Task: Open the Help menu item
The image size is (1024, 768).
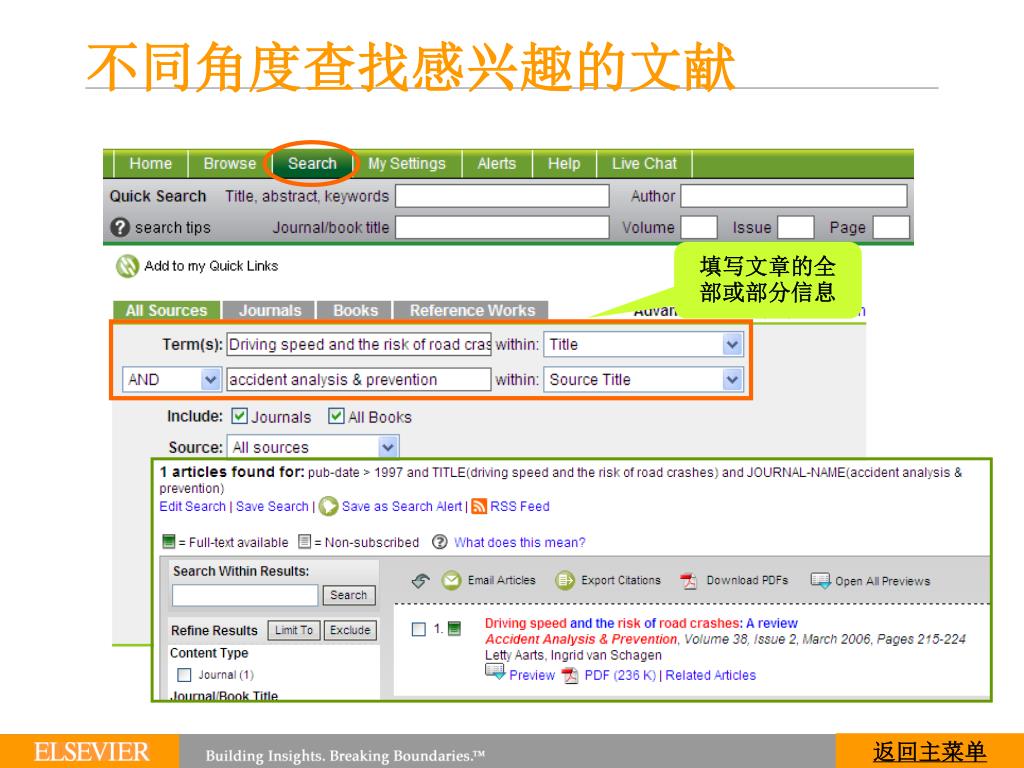Action: [564, 163]
